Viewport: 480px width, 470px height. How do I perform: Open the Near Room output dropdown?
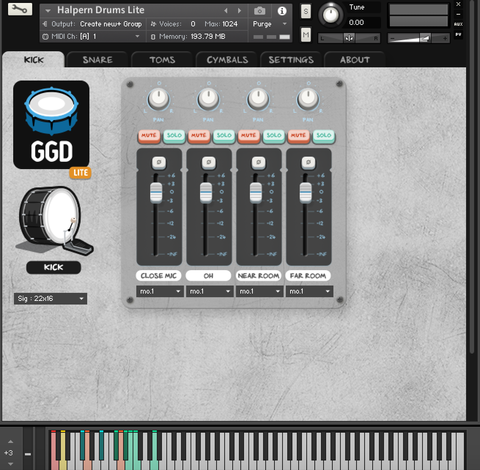(259, 291)
